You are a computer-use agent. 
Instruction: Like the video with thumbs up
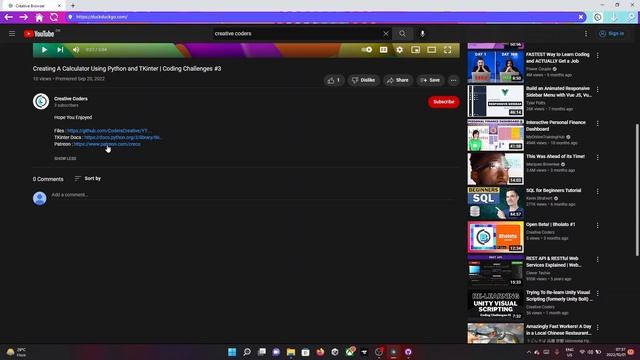coord(334,80)
